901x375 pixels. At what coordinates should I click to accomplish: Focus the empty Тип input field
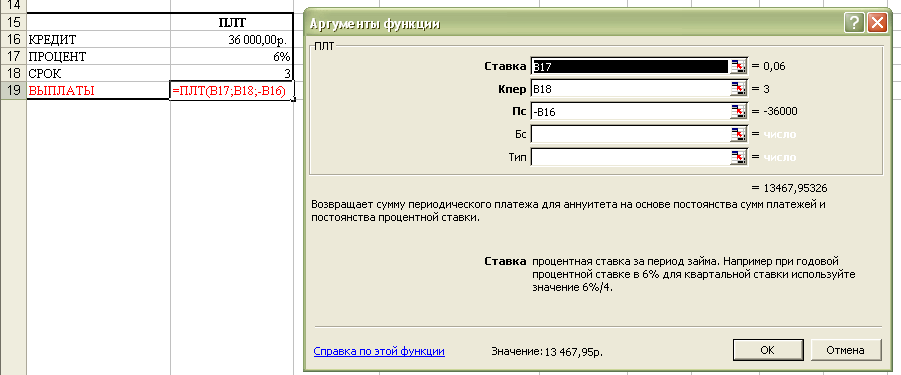tap(630, 157)
